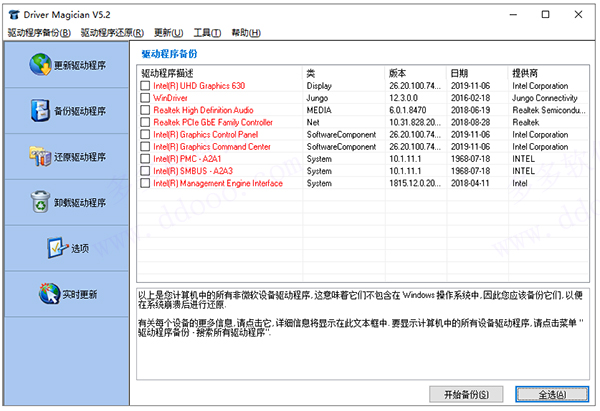Select Intel(R) PMC - A2A1 driver name
600x411 pixels.
click(187, 158)
